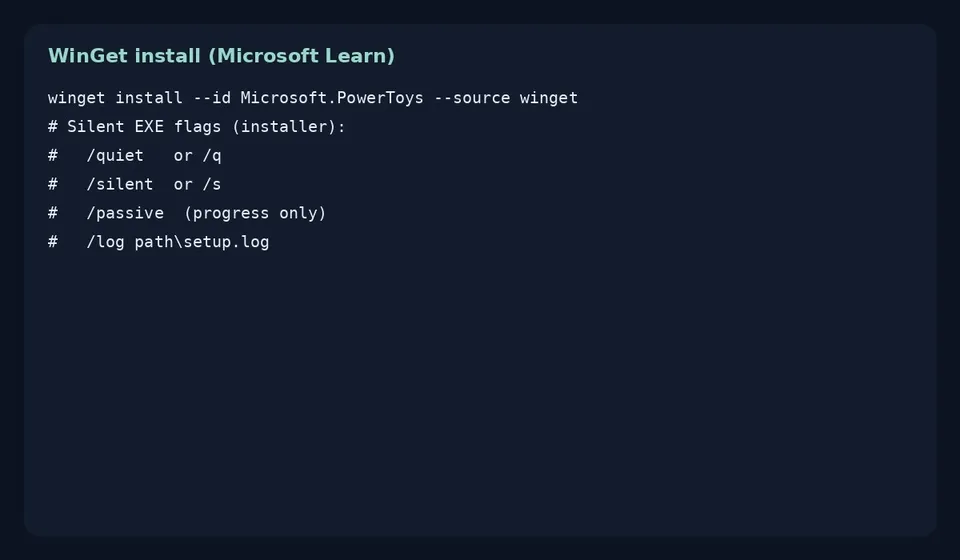This screenshot has height=560, width=960.
Task: Click the WinGet install (Microsoft Learn) heading
Action: (x=221, y=56)
